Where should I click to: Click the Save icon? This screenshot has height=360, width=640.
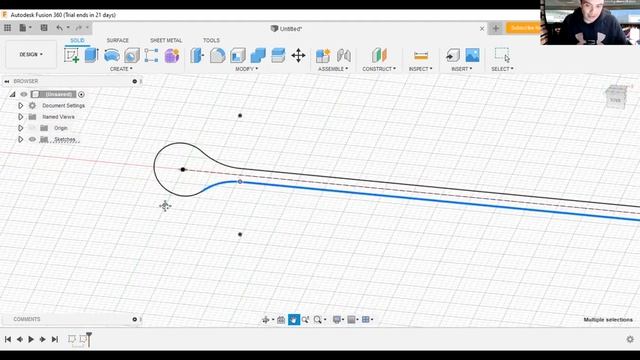pos(44,28)
